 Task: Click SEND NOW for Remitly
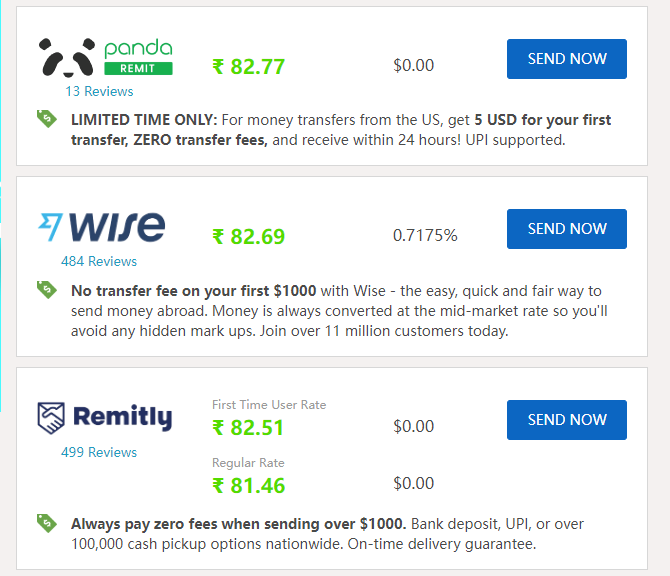[567, 420]
